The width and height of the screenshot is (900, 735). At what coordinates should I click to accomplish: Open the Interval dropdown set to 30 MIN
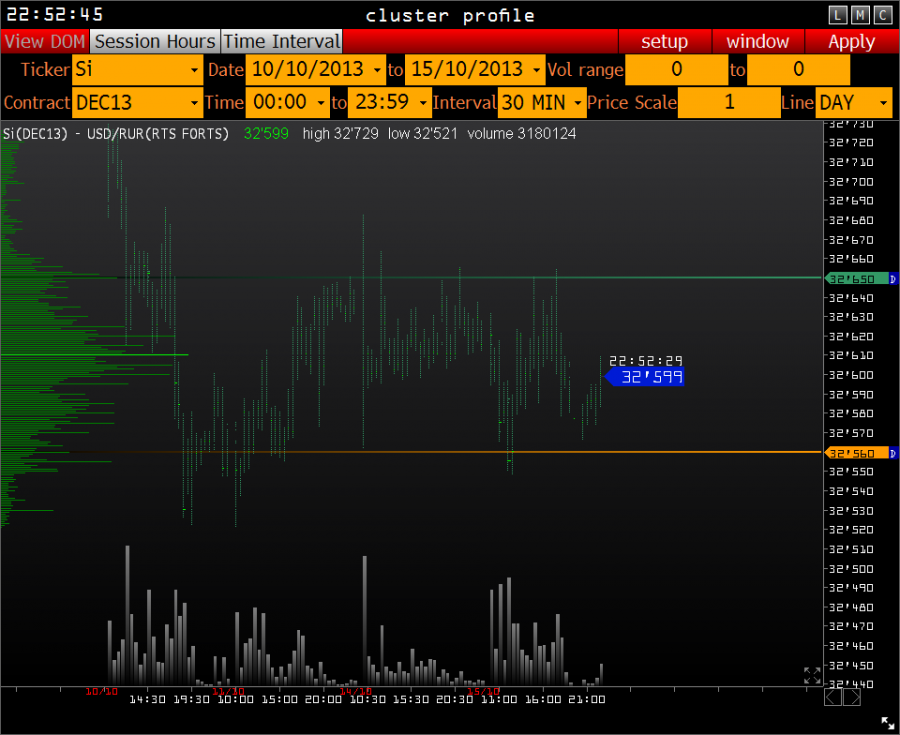[x=542, y=102]
